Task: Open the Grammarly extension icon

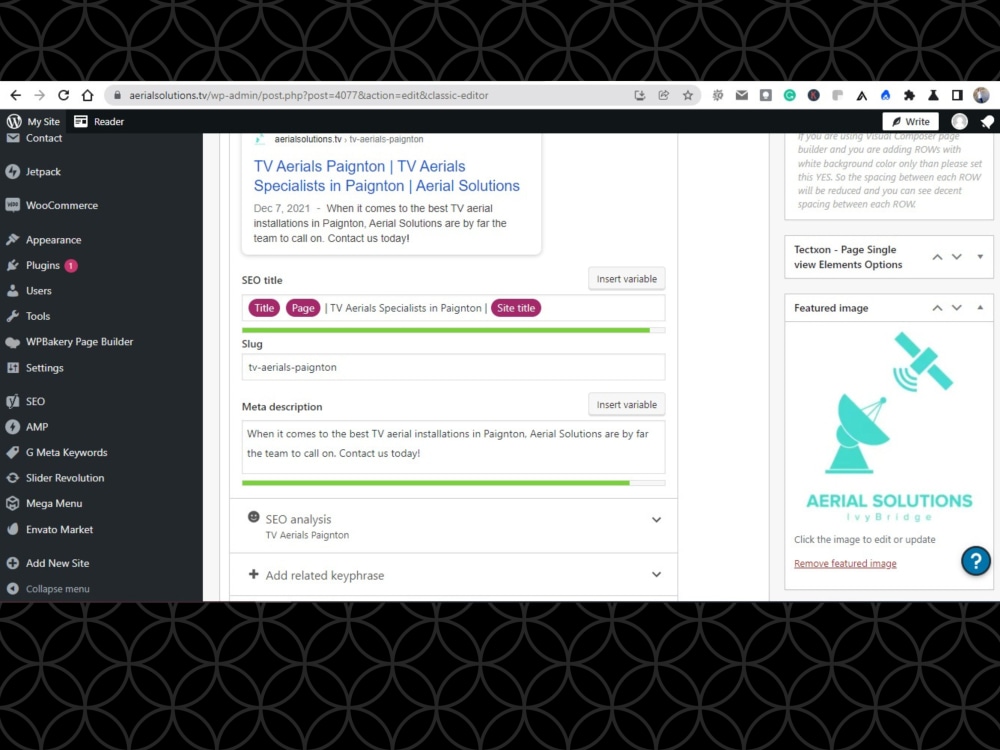Action: coord(790,95)
